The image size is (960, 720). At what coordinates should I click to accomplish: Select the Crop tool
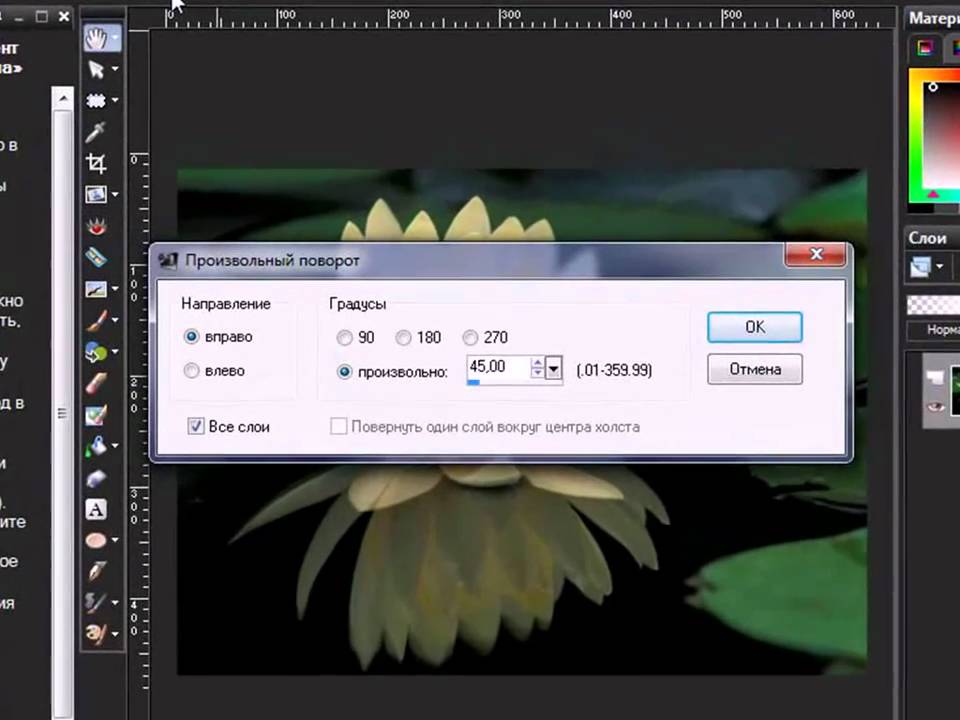(x=96, y=163)
